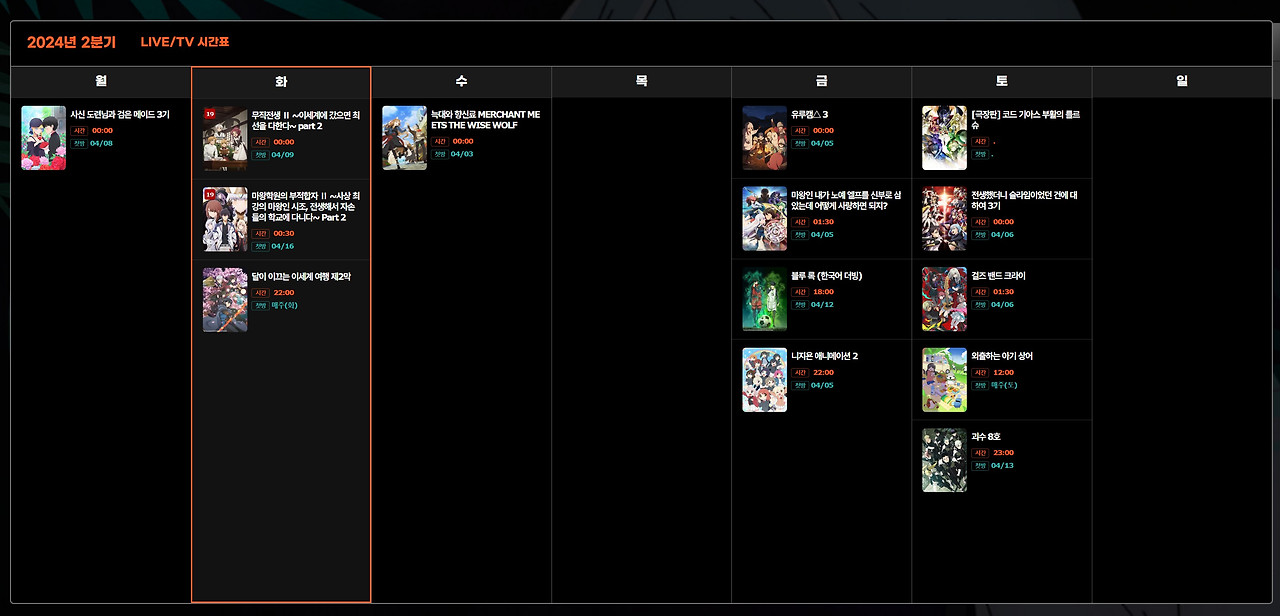Open the 니지욘 애니메이션 2 poster
This screenshot has height=616, width=1280.
tap(764, 380)
